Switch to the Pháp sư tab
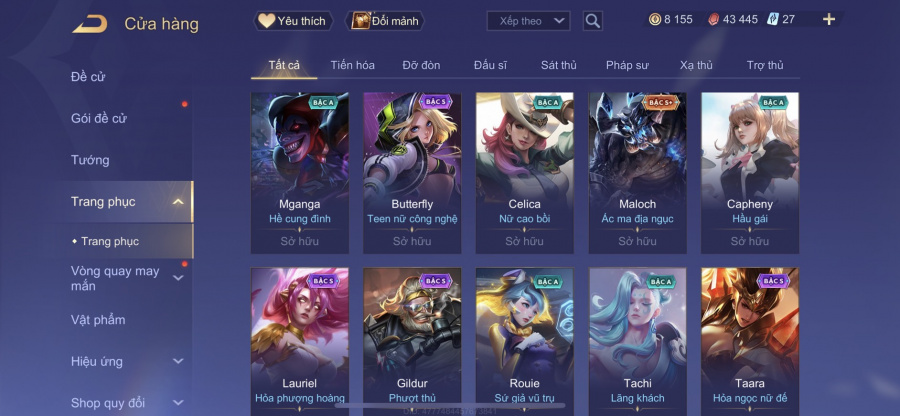The width and height of the screenshot is (900, 416). (x=627, y=65)
